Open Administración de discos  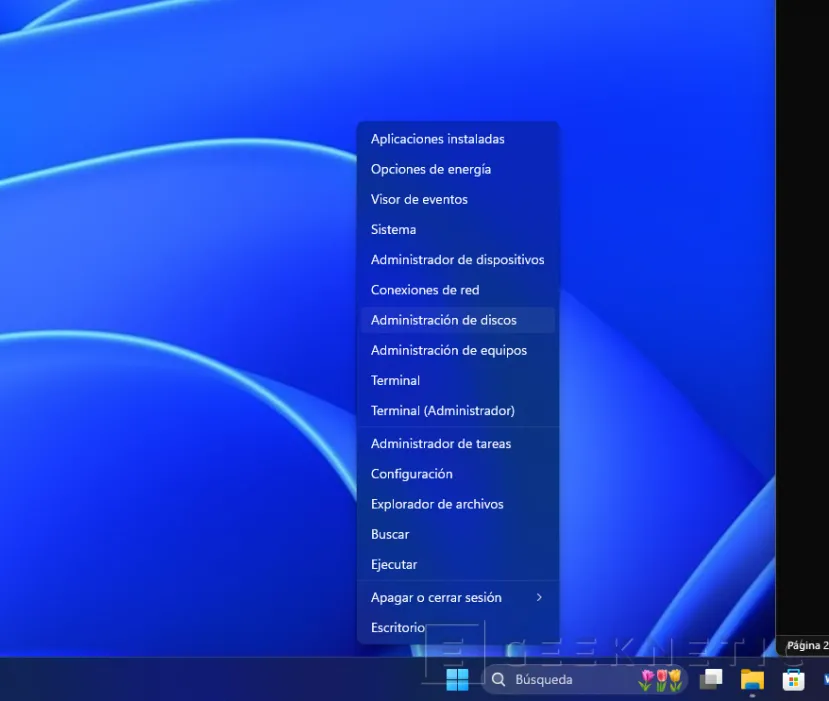pyautogui.click(x=444, y=319)
